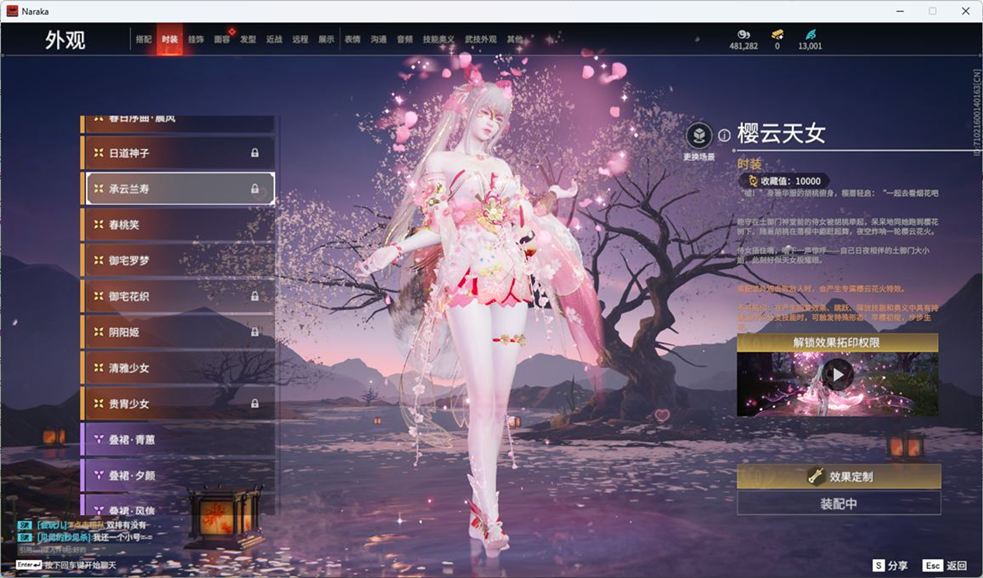Pick the 叠裙·夕颜 outfit
This screenshot has width=983, height=578.
(x=179, y=475)
